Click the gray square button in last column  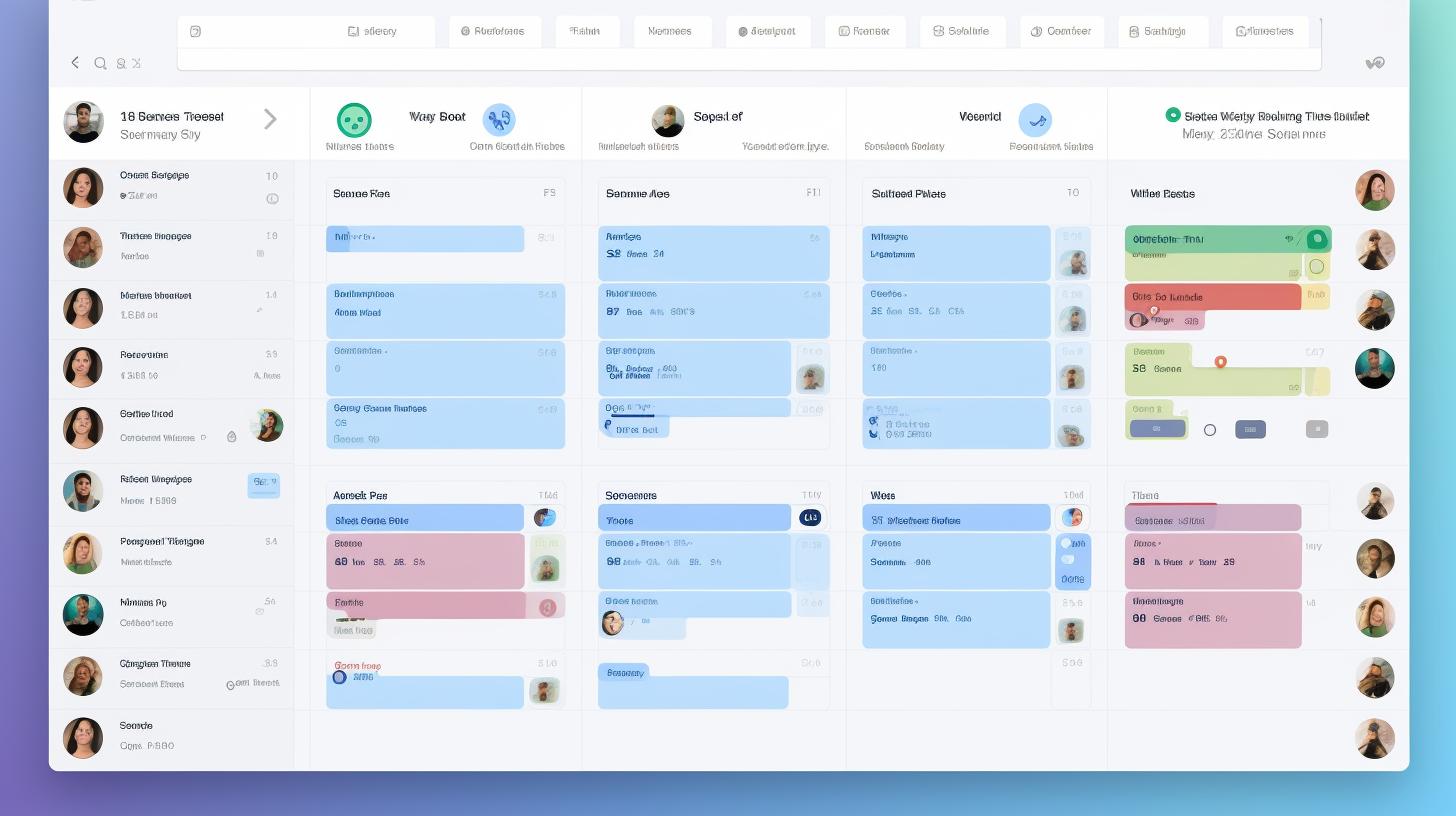(x=1317, y=429)
